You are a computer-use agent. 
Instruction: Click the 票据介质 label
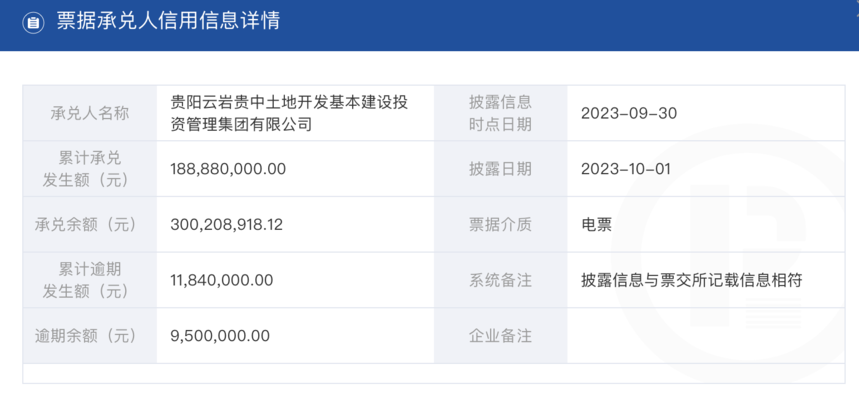[500, 225]
